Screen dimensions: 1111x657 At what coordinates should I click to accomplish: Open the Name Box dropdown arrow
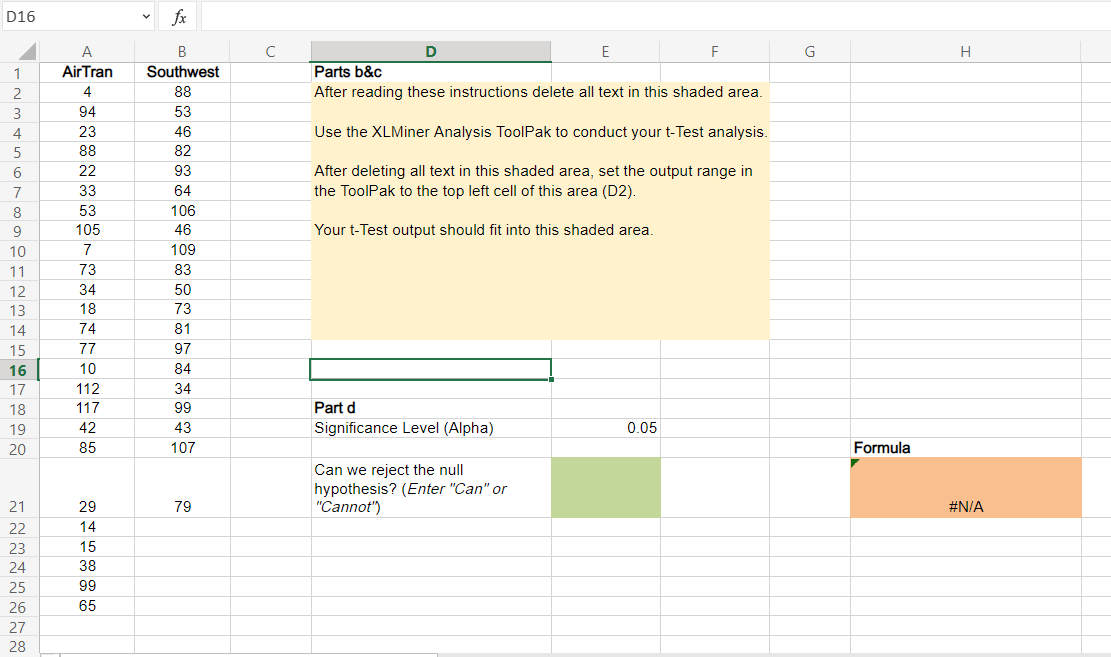(146, 16)
